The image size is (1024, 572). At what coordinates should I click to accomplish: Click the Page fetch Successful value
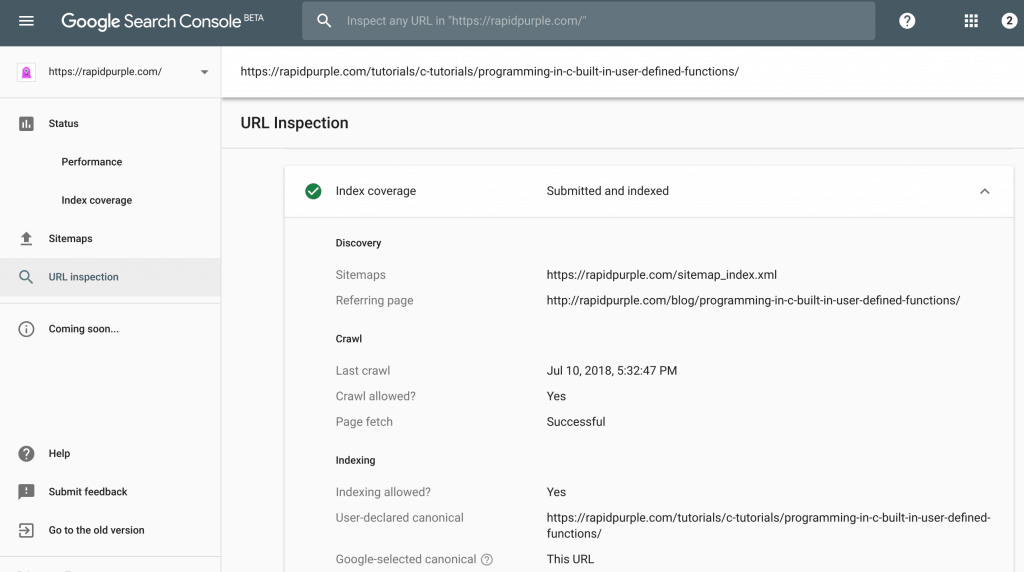click(576, 422)
